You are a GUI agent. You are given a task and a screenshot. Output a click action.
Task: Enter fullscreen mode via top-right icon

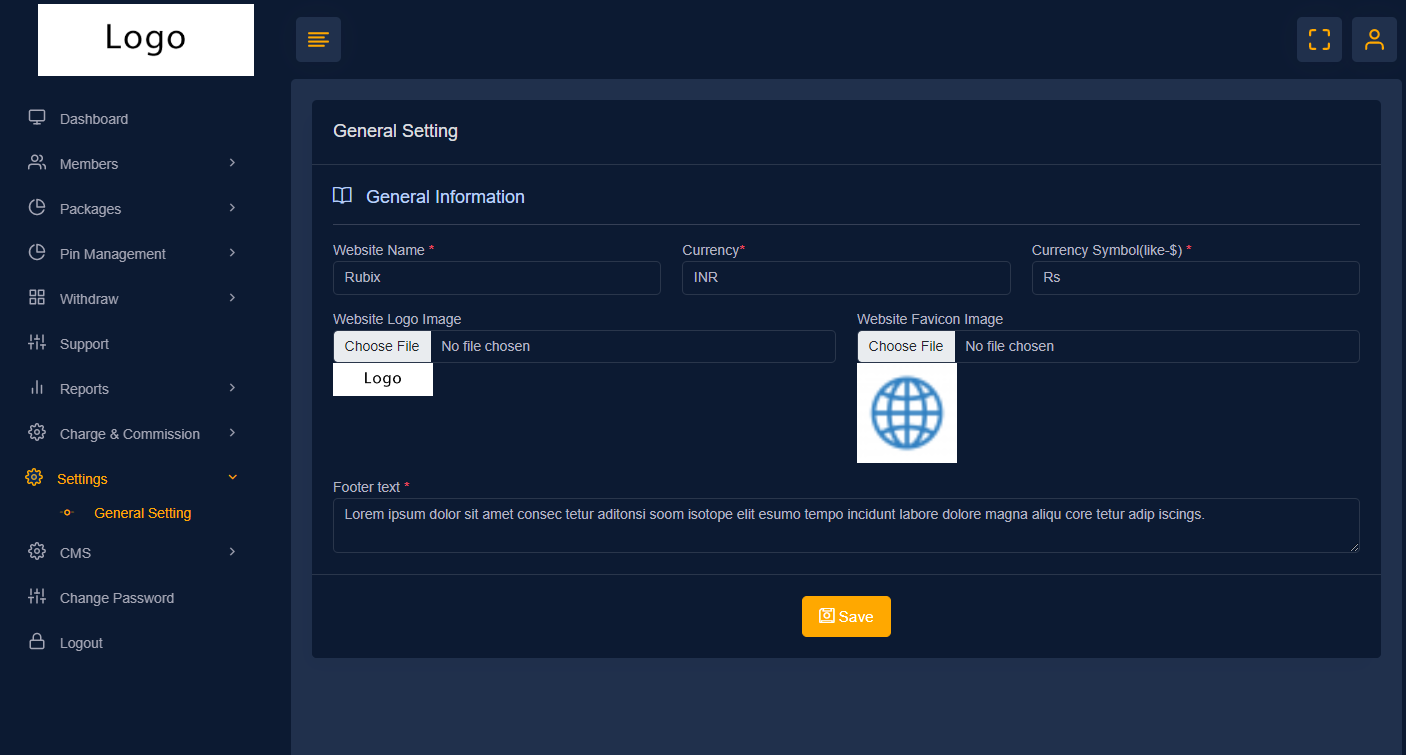pyautogui.click(x=1319, y=40)
